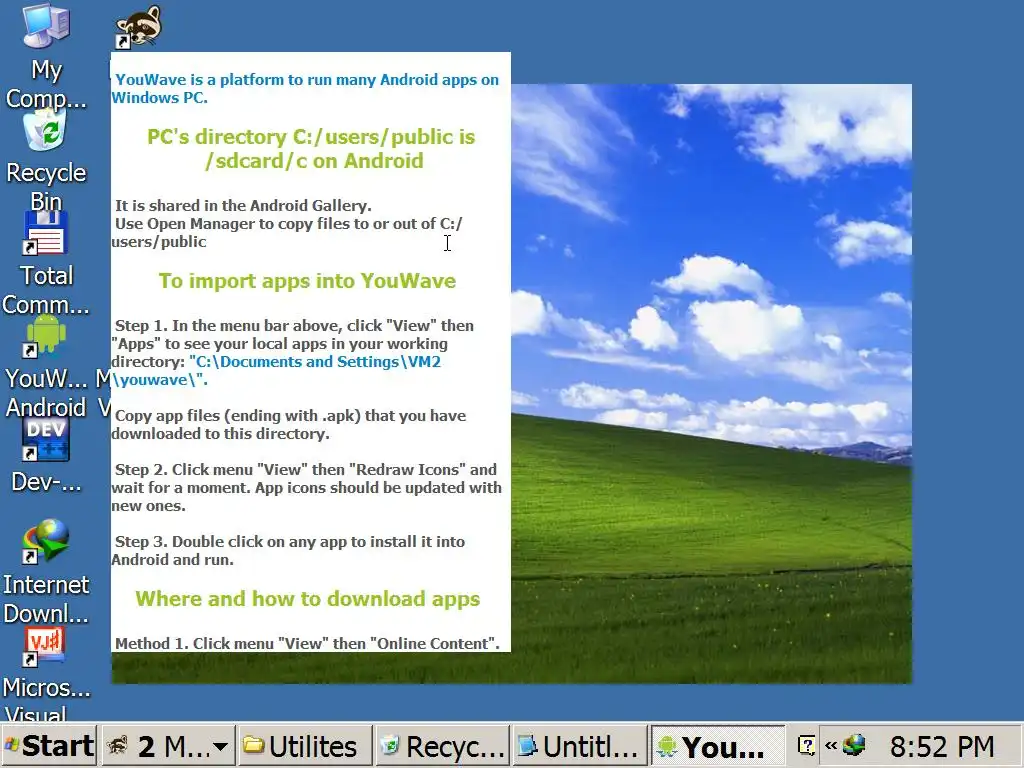Screen dimensions: 1024x768
Task: Click the 'YouWave is a platform' intro text
Action: (305, 89)
